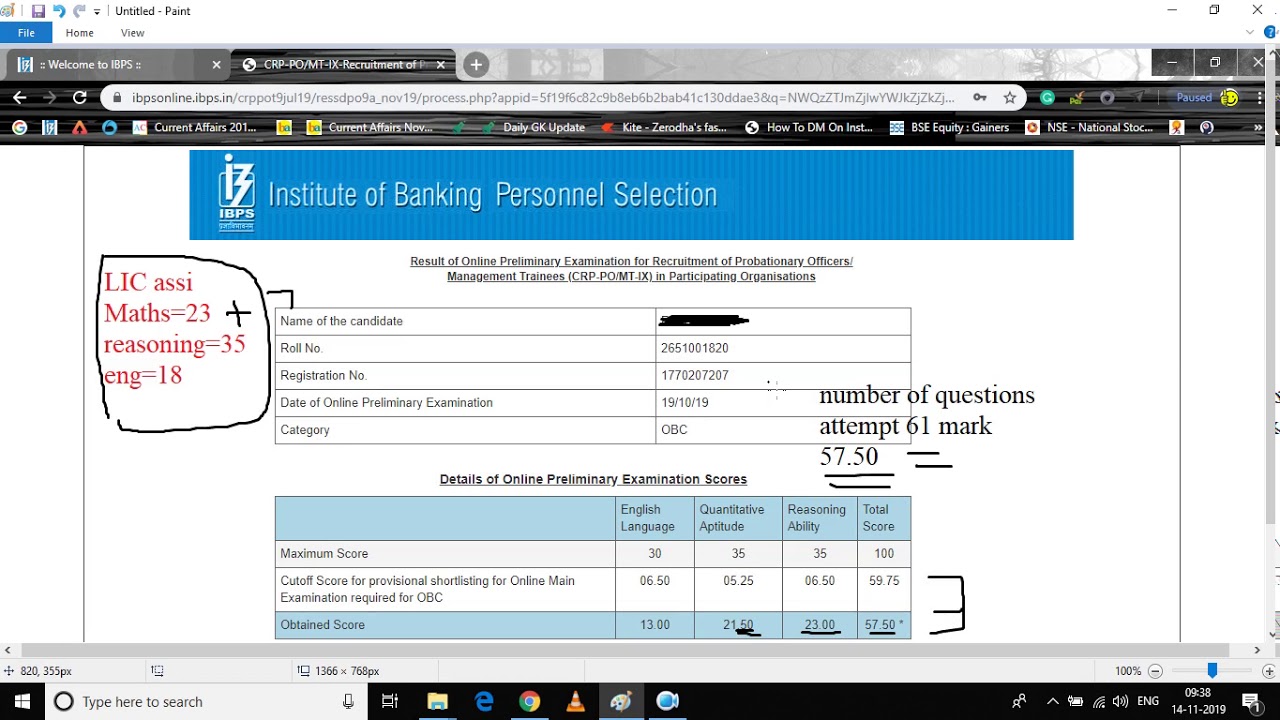Open Microsoft Edge from the taskbar
This screenshot has width=1280, height=720.
point(484,702)
